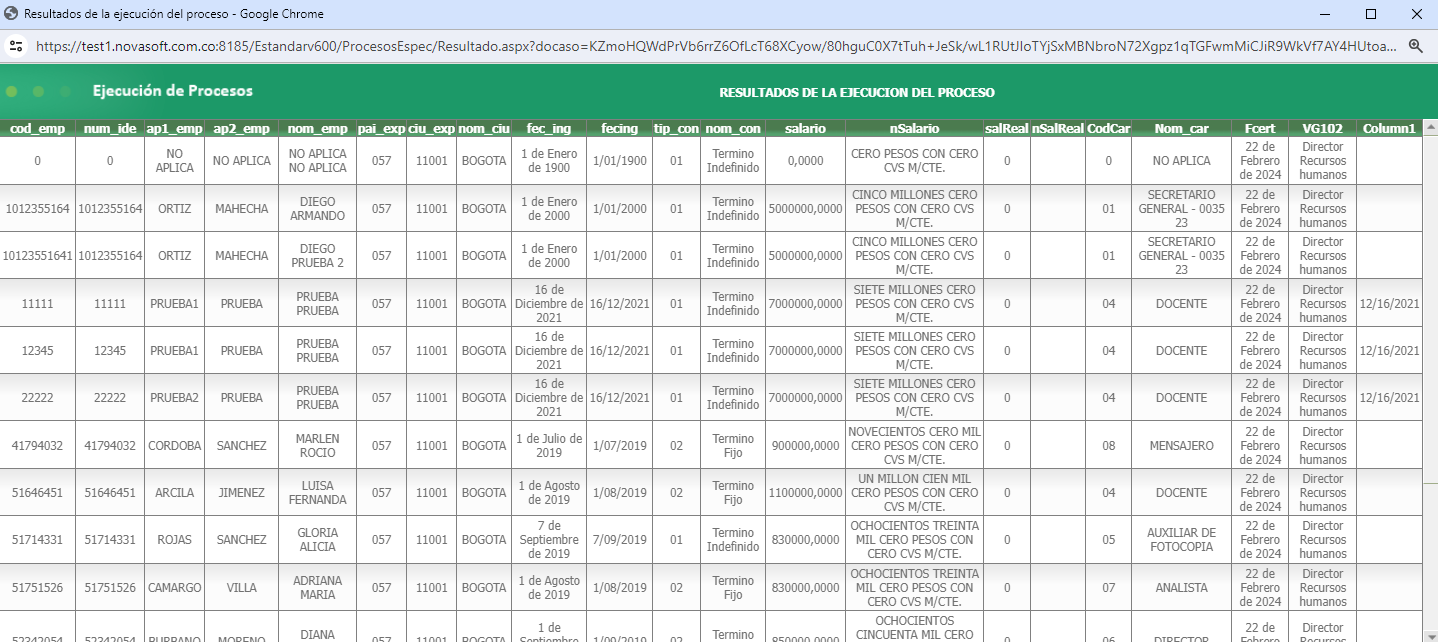Click the Chrome globe icon in title bar

point(12,14)
